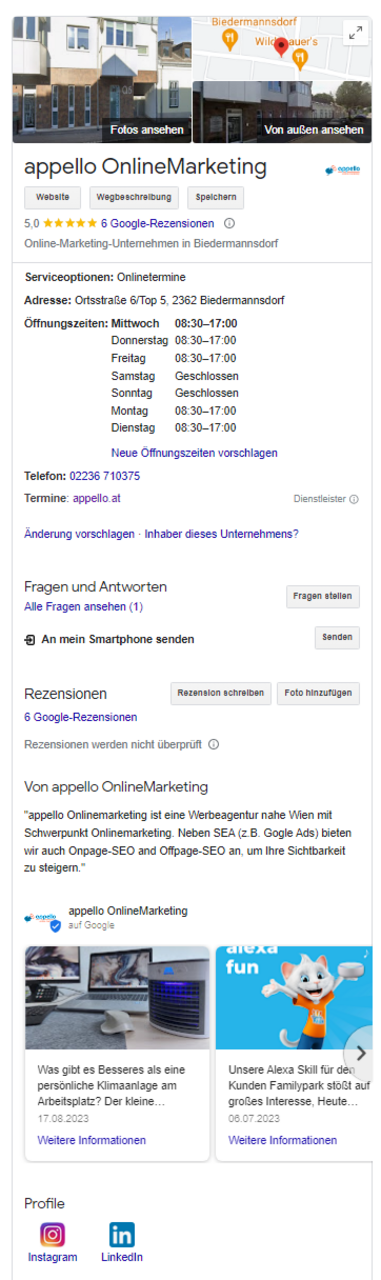The image size is (381, 1280).
Task: Open the Biedermannsdorf map thumbnail
Action: pos(282,48)
